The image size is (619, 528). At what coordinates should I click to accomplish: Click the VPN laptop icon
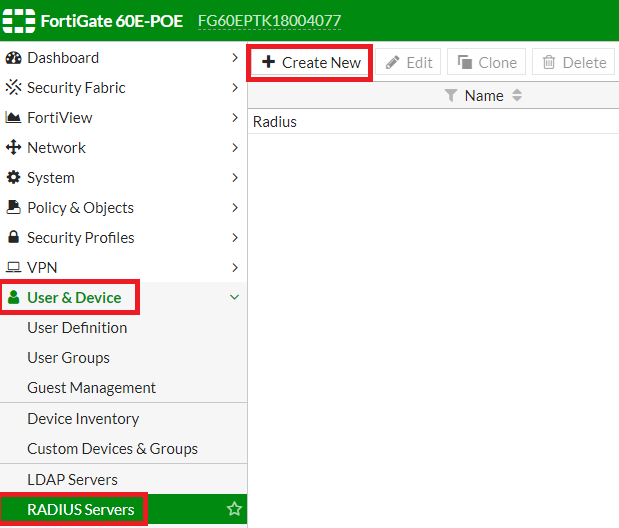(x=14, y=268)
